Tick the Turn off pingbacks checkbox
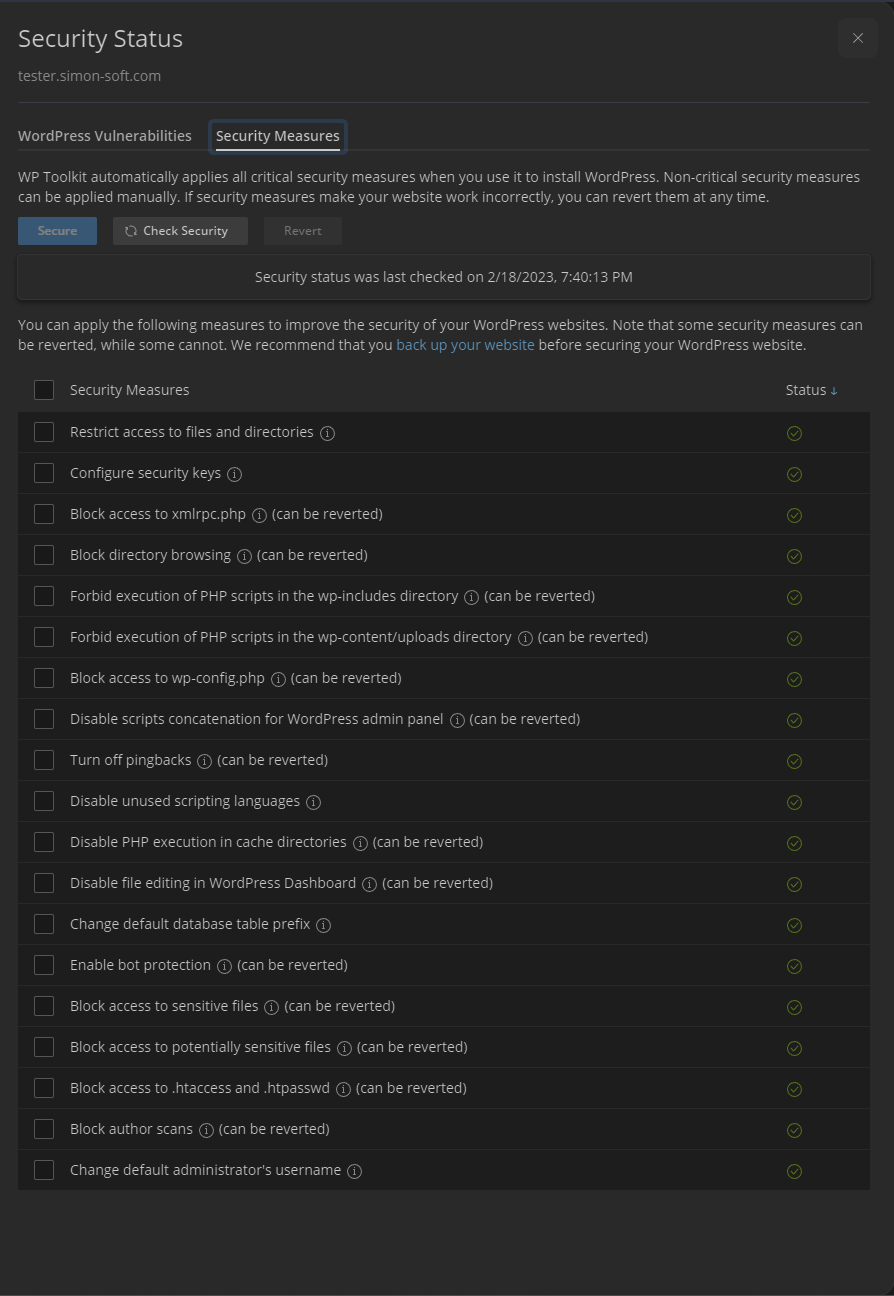 point(44,760)
